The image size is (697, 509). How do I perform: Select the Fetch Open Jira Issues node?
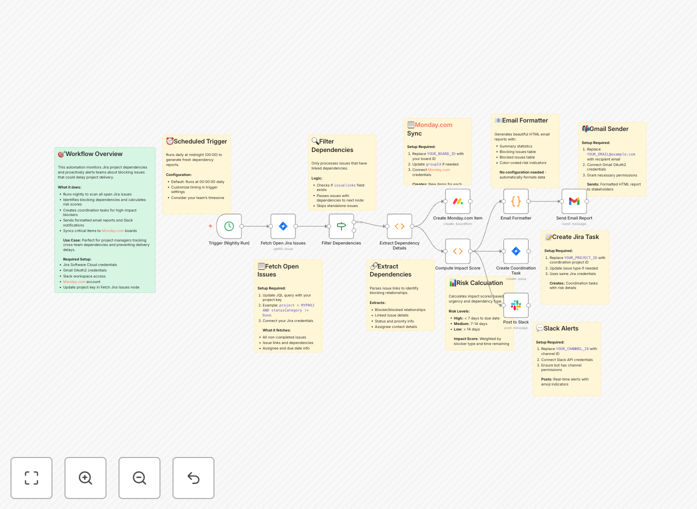point(283,226)
